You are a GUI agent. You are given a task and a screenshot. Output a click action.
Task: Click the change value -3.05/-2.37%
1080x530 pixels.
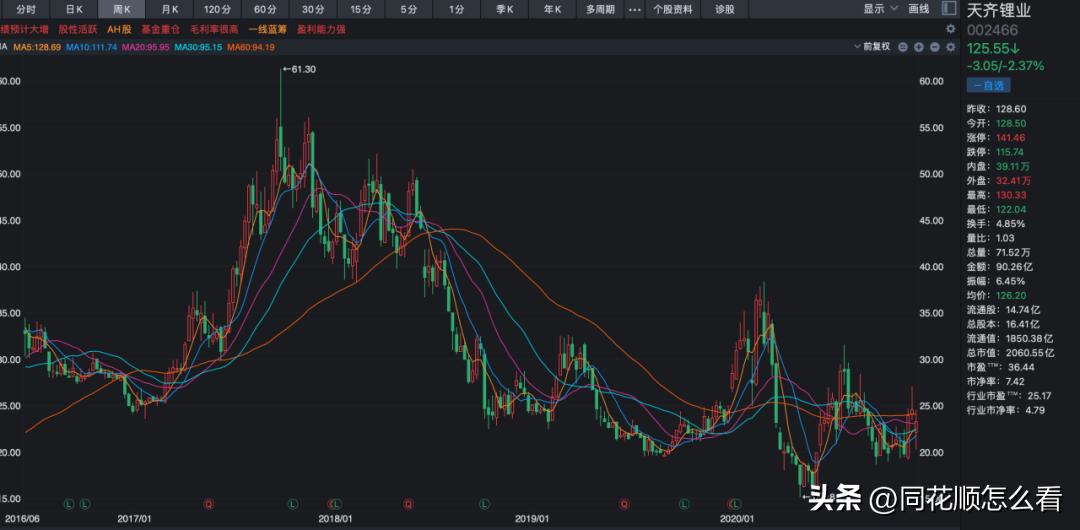1005,66
